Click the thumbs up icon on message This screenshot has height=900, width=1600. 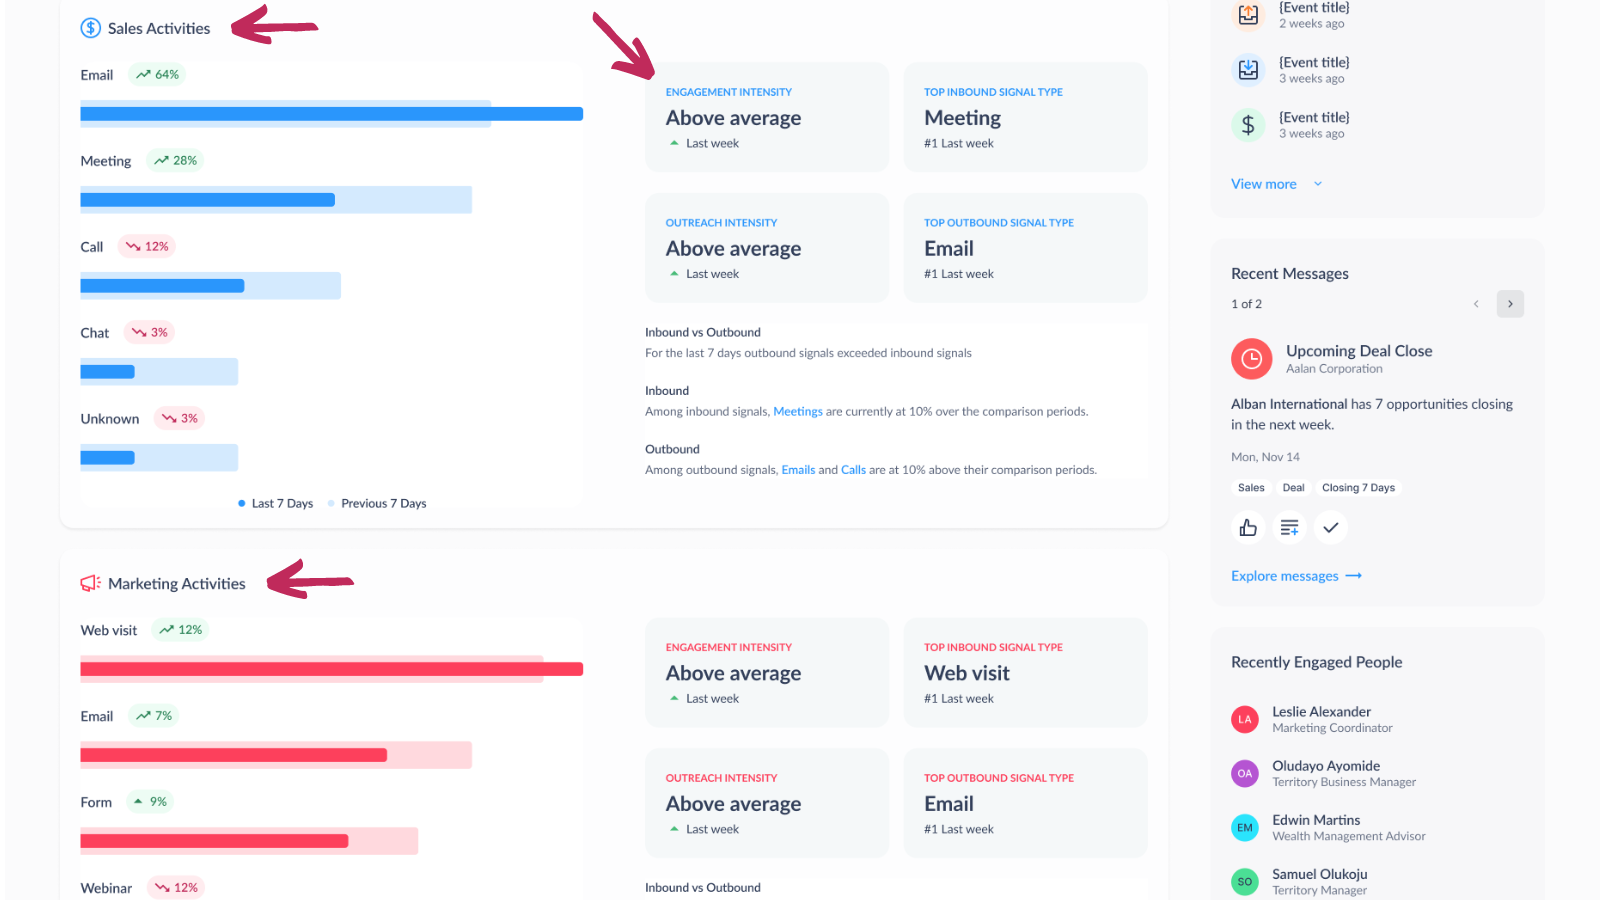pos(1248,528)
